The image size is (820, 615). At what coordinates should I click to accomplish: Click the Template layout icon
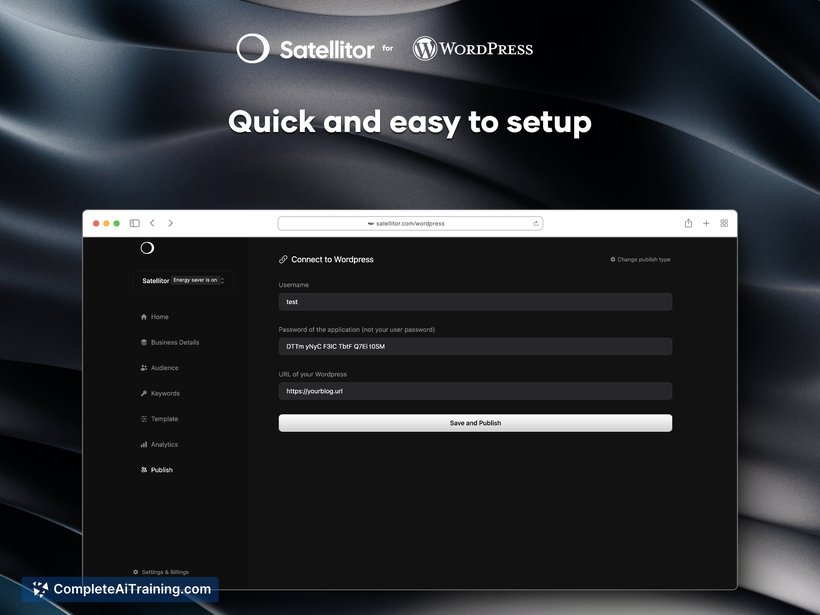[144, 419]
